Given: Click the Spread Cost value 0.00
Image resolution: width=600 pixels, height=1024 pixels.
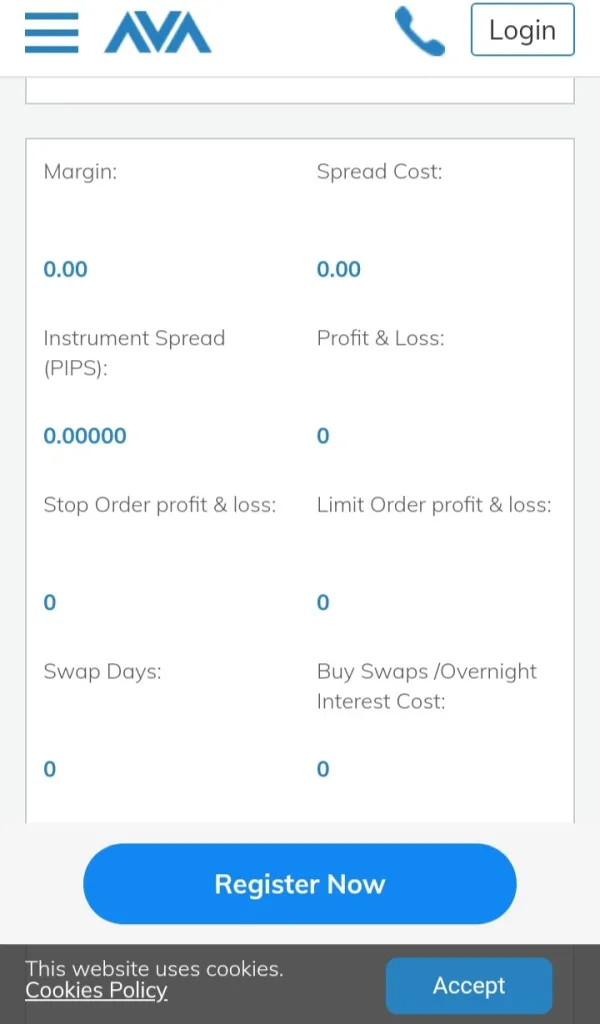Looking at the screenshot, I should (339, 269).
